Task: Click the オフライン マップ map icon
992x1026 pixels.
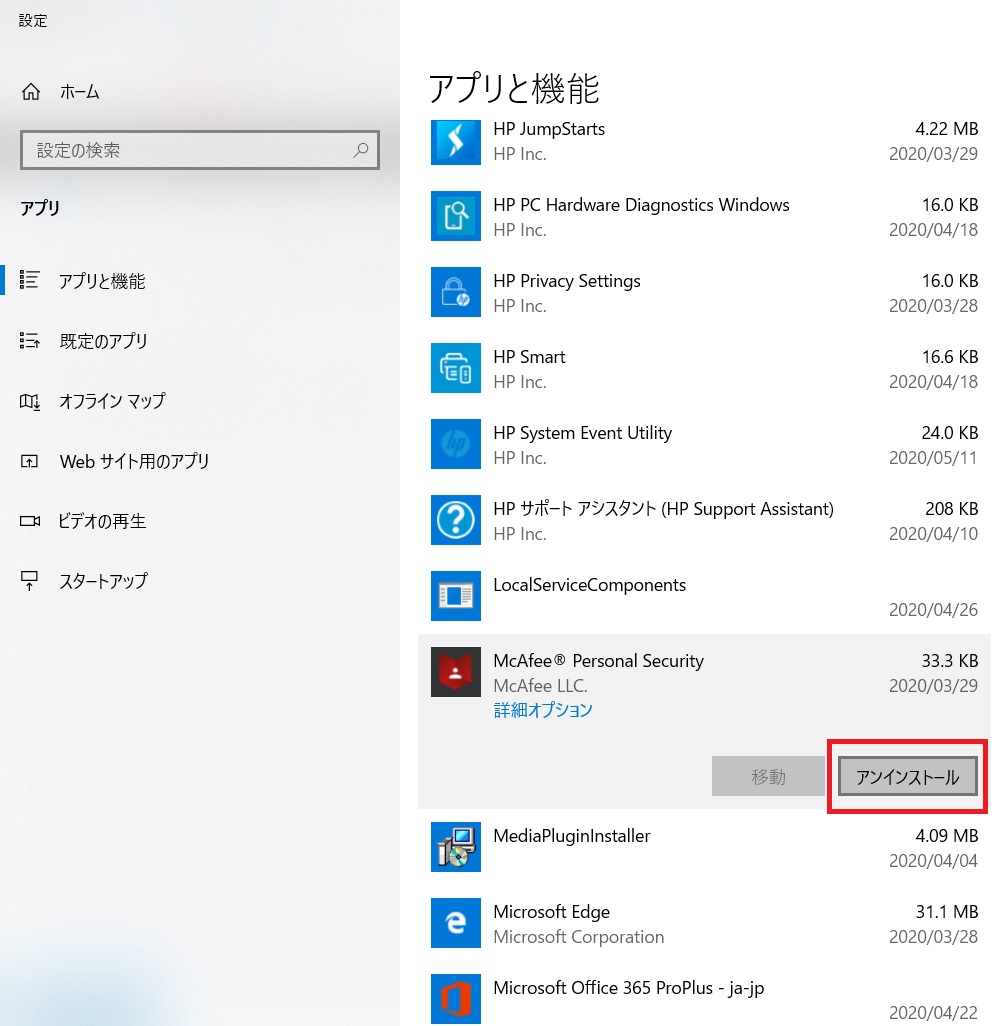Action: [29, 401]
